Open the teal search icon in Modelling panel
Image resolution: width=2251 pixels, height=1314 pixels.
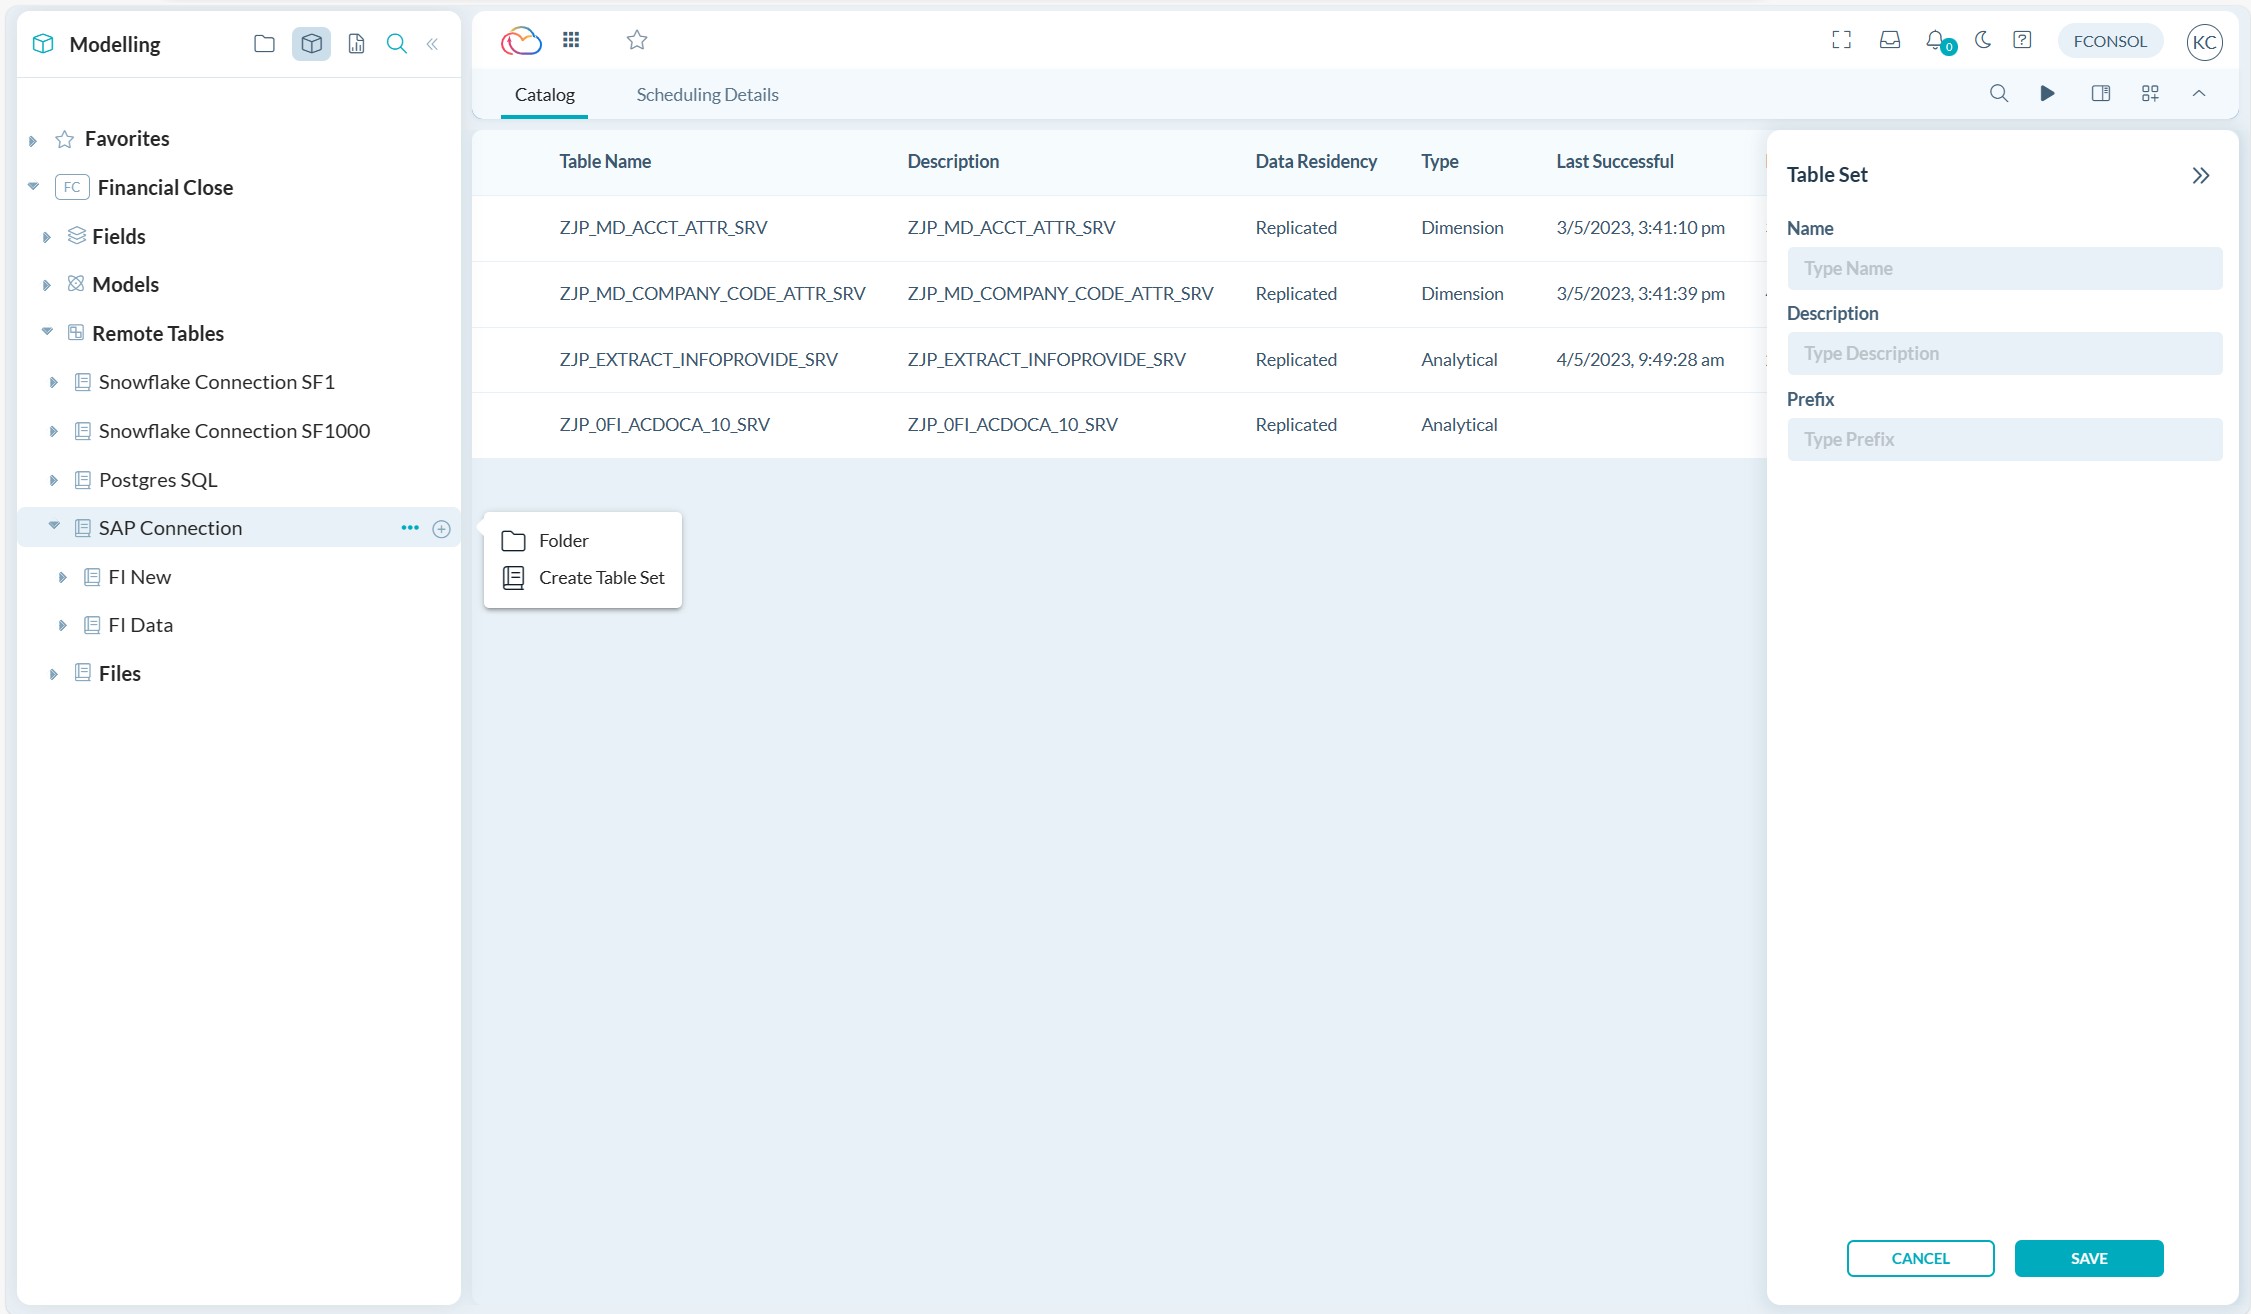[397, 44]
